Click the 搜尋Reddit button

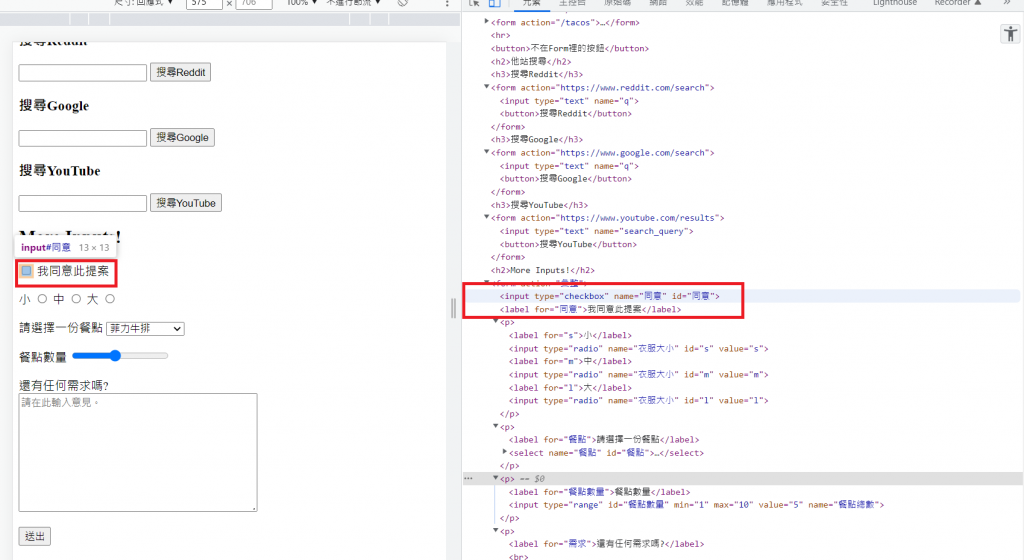(180, 72)
